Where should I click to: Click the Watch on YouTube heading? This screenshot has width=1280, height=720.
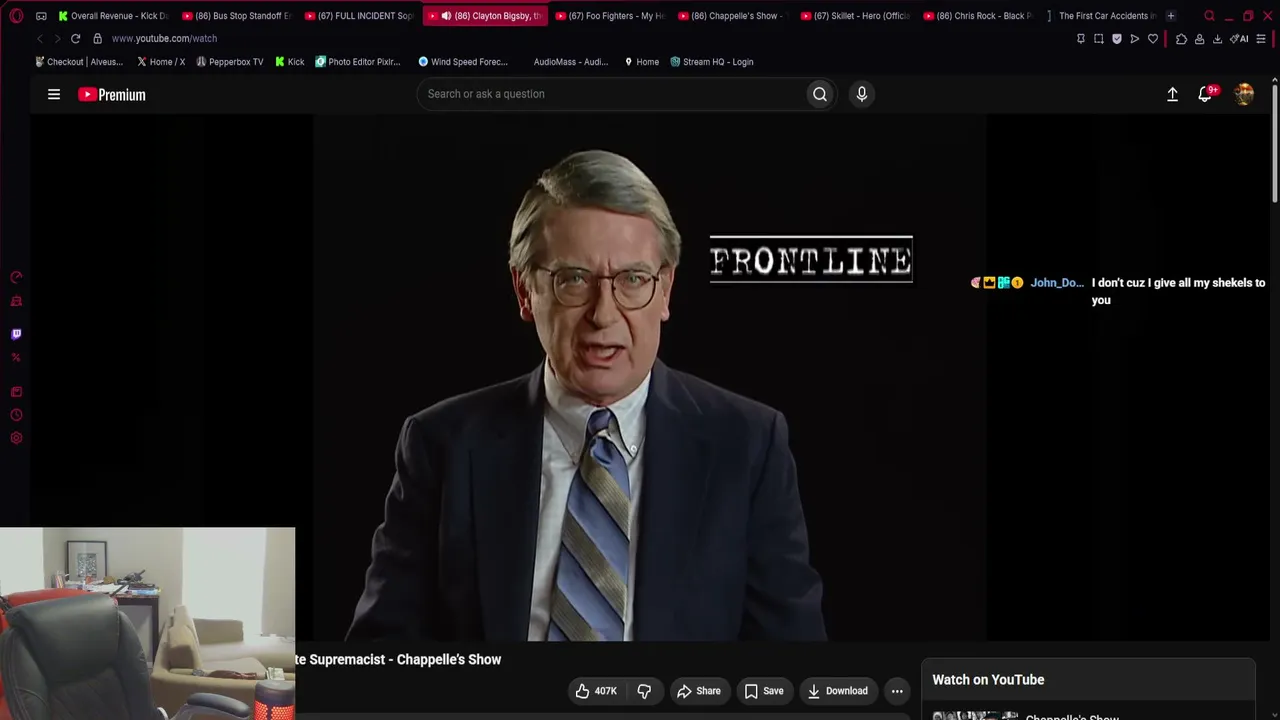(988, 680)
